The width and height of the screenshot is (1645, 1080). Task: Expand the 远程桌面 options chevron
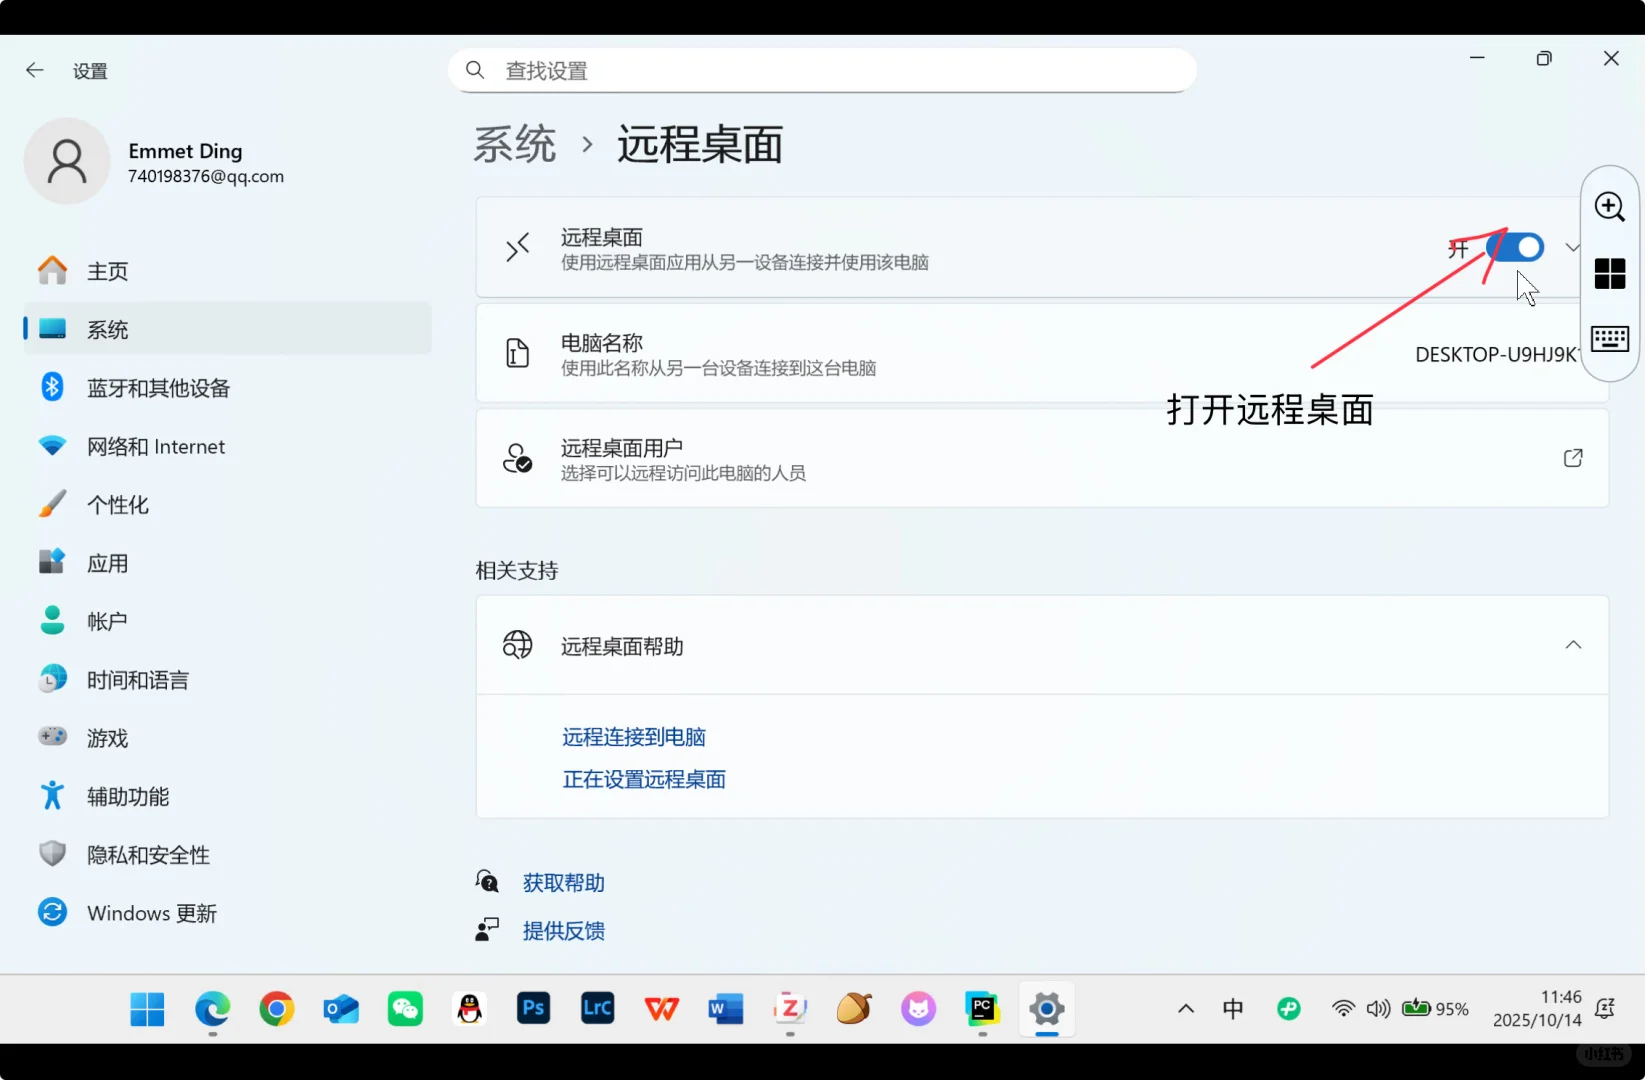click(1572, 247)
